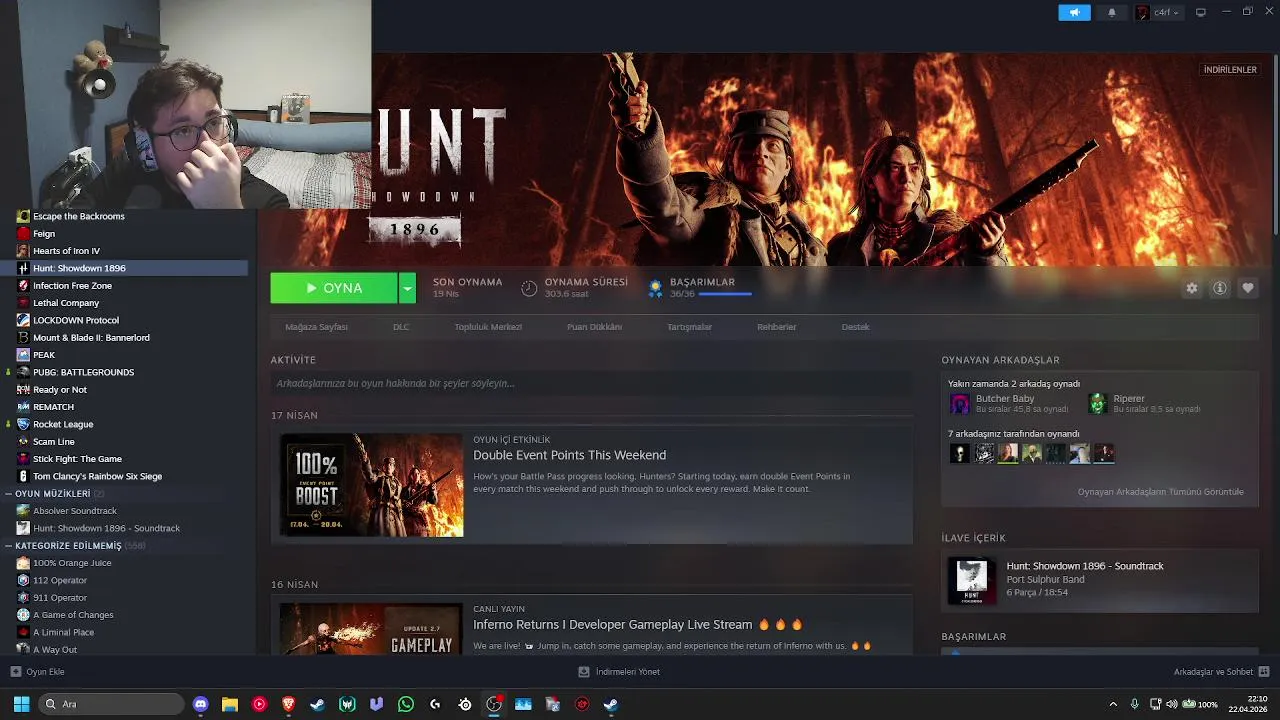Select A Game of Changes in library
Viewport: 1280px width, 720px height.
(x=73, y=615)
